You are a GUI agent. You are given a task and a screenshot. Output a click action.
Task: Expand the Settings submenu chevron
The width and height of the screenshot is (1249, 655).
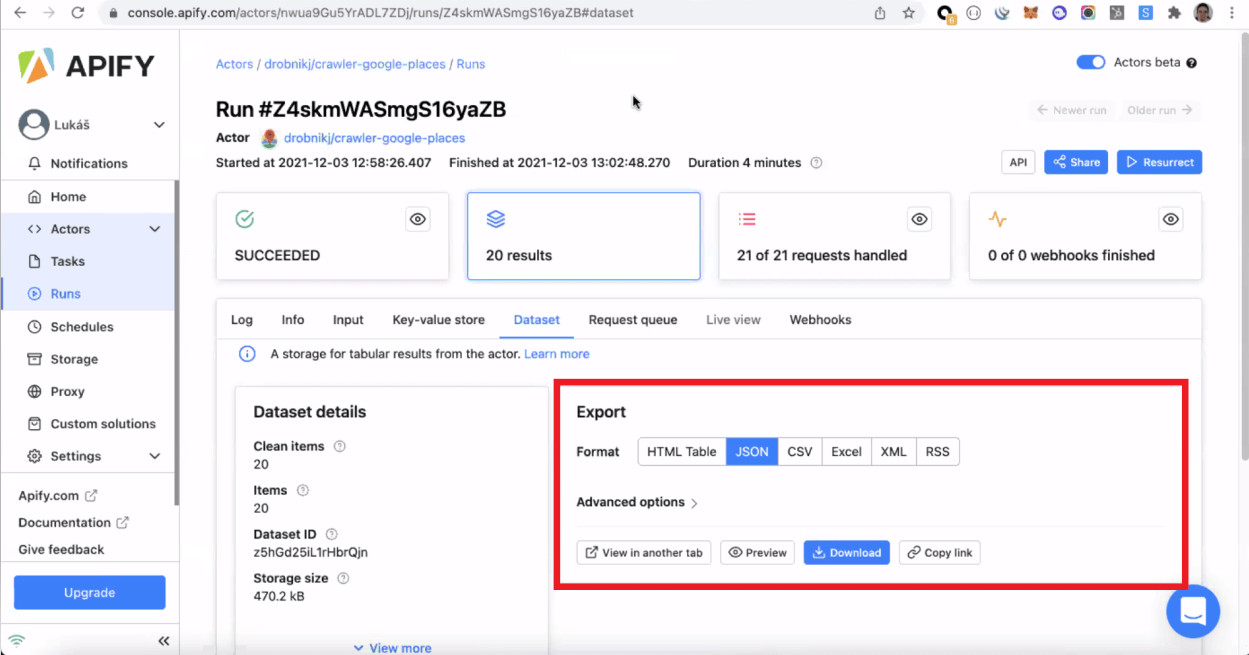pos(155,456)
